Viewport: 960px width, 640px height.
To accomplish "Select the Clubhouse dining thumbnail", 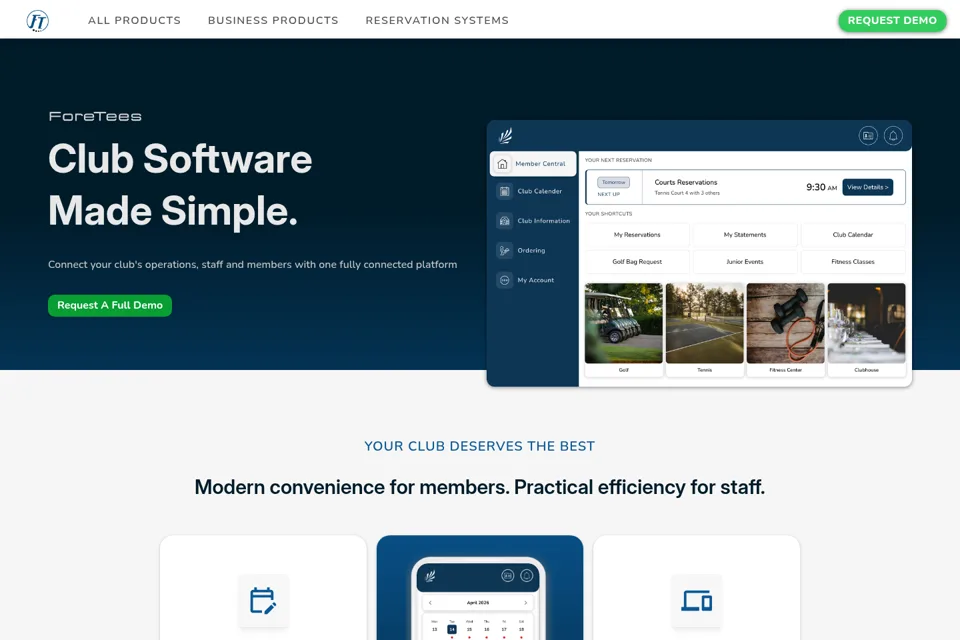I will [866, 323].
